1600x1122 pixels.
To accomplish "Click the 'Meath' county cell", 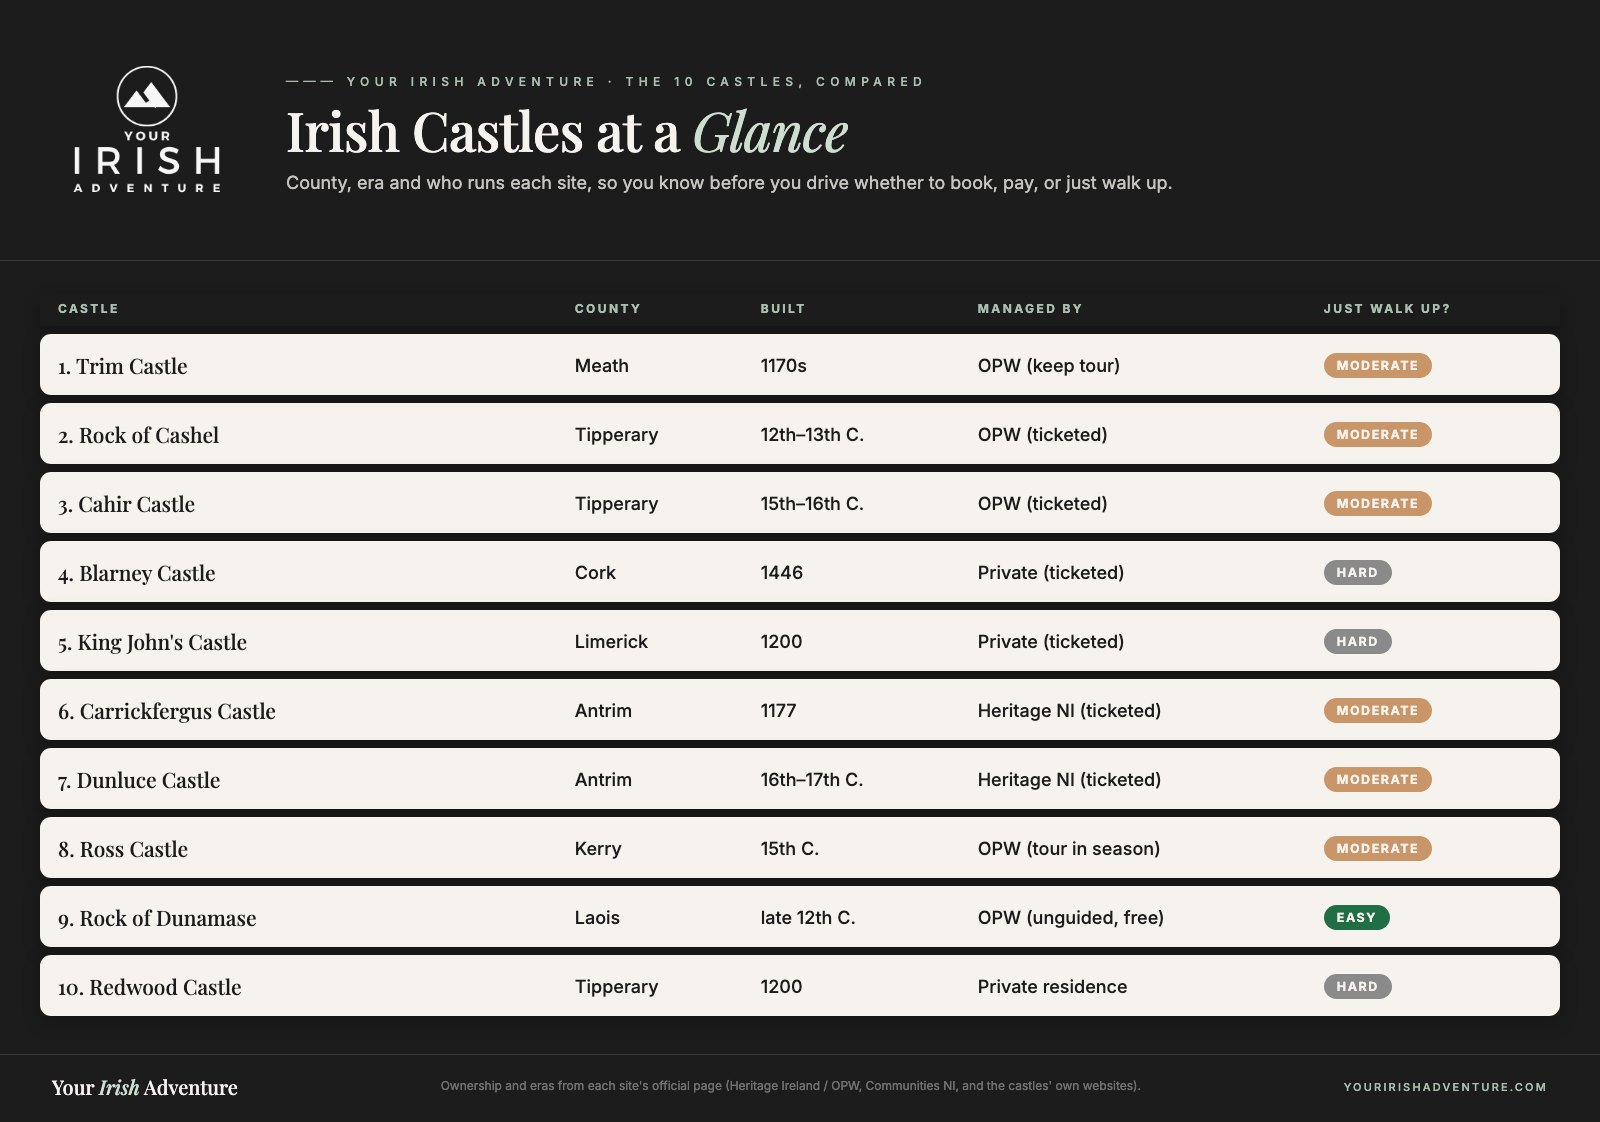I will click(601, 365).
